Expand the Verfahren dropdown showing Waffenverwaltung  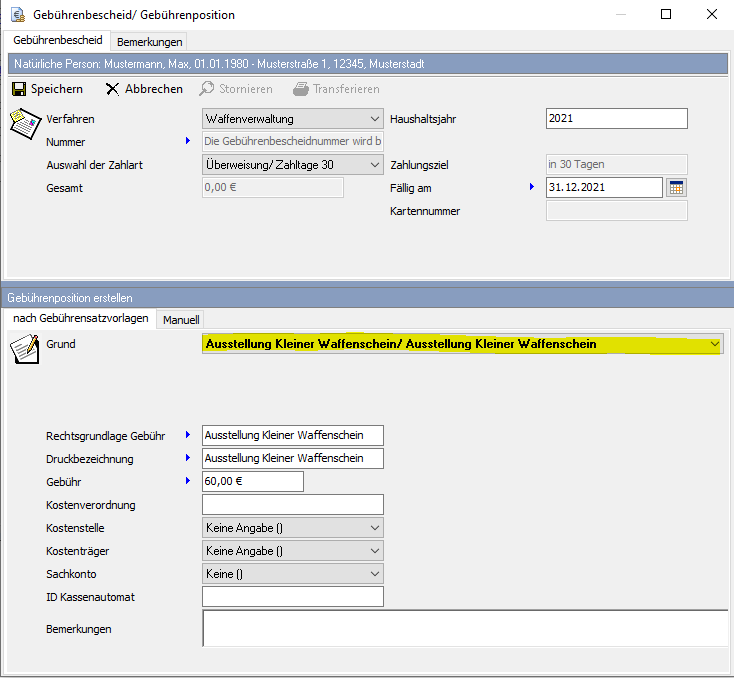click(374, 119)
